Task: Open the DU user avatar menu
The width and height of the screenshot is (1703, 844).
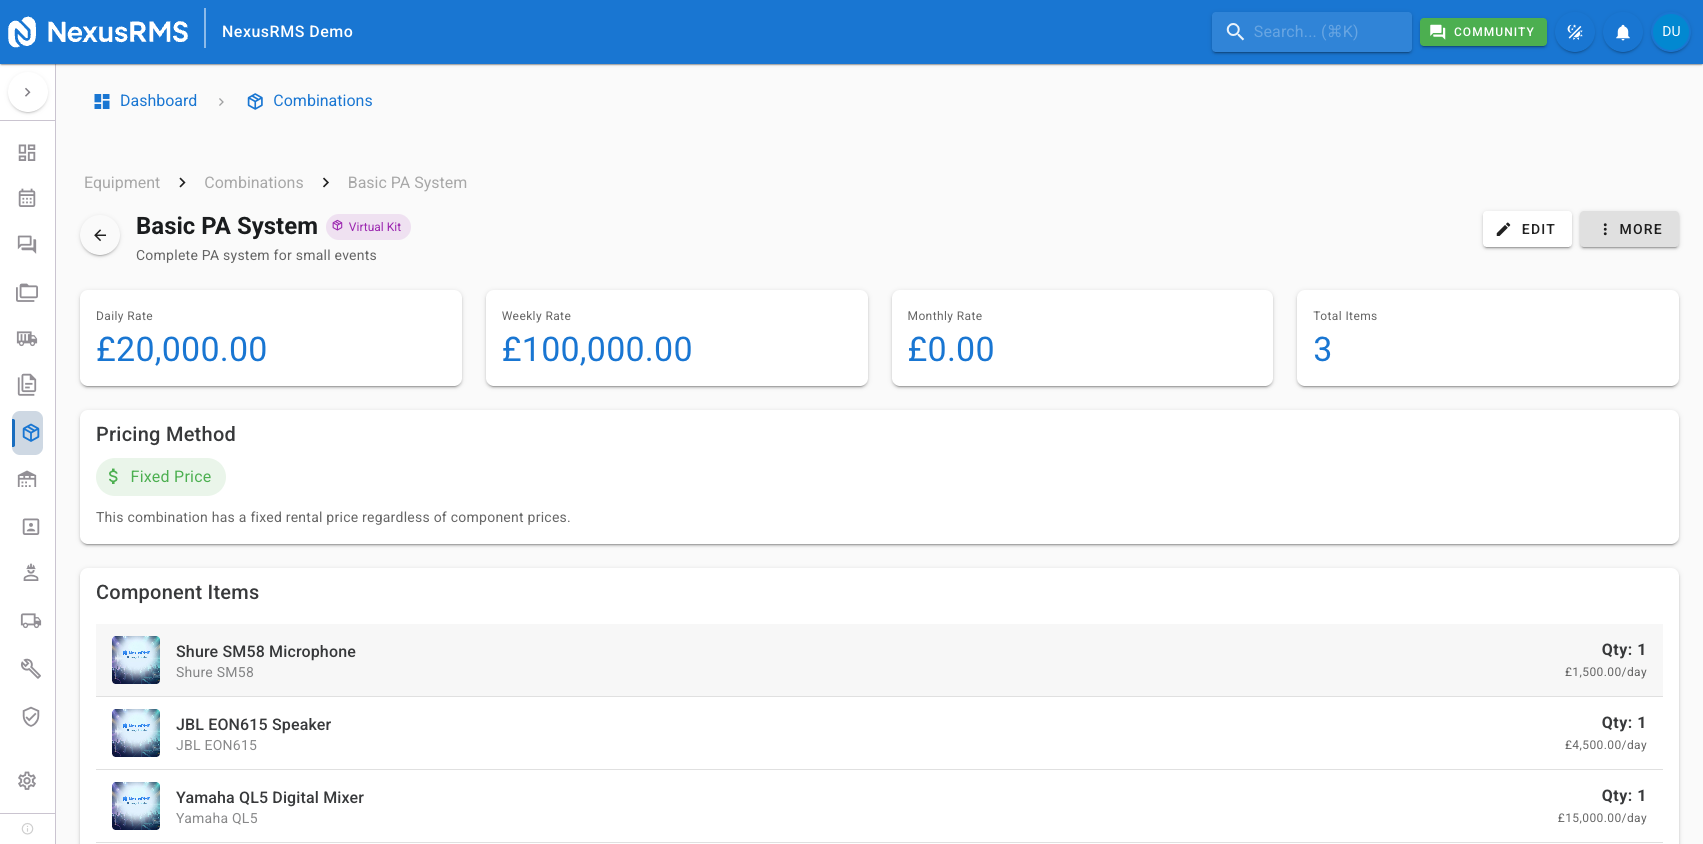Action: coord(1671,32)
